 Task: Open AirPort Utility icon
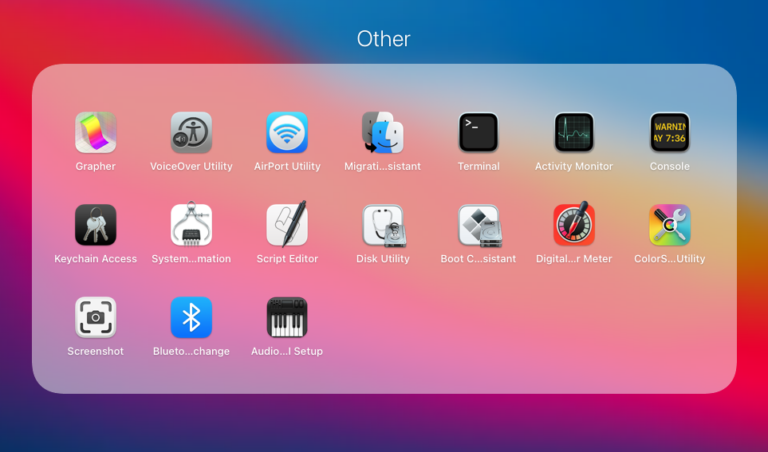[287, 132]
